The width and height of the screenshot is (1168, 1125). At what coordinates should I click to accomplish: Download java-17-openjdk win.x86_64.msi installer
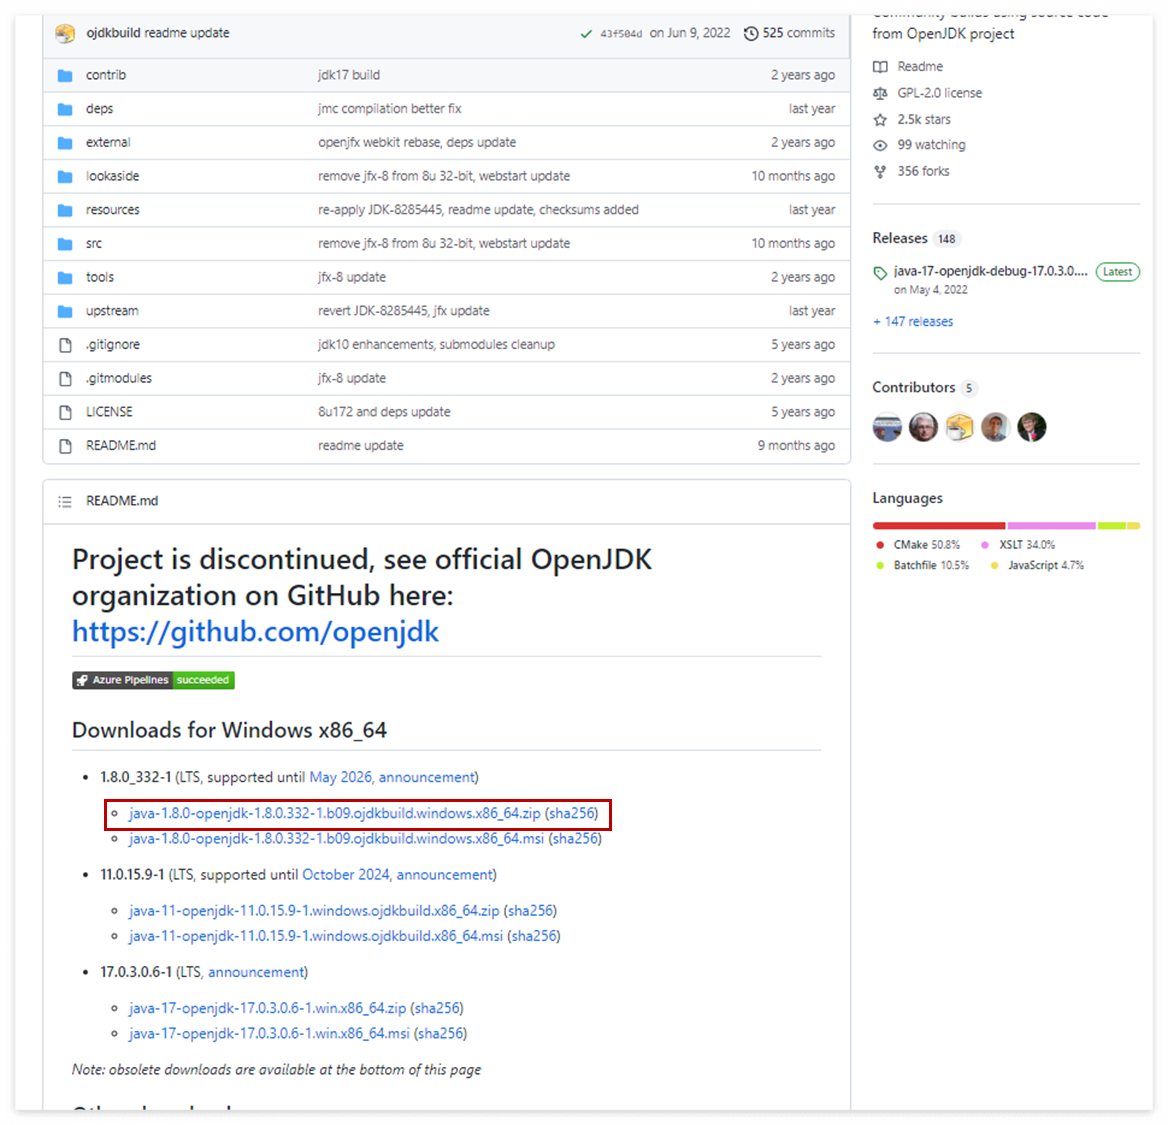tap(269, 1034)
